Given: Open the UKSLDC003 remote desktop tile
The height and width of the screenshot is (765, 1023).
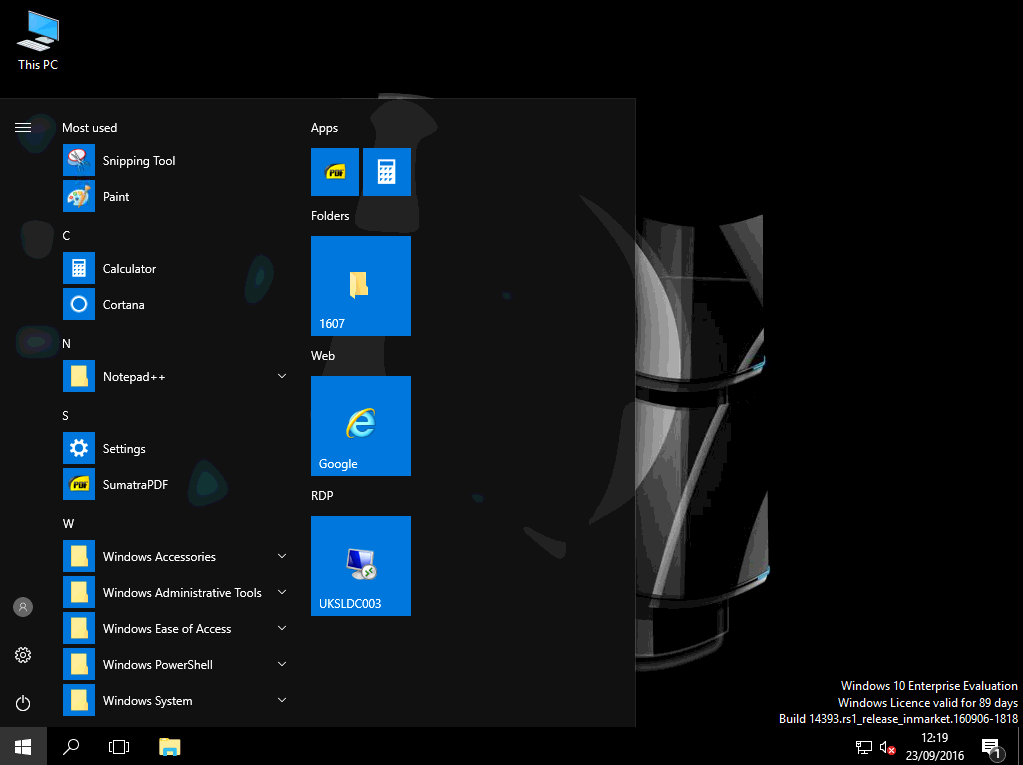Looking at the screenshot, I should point(361,566).
